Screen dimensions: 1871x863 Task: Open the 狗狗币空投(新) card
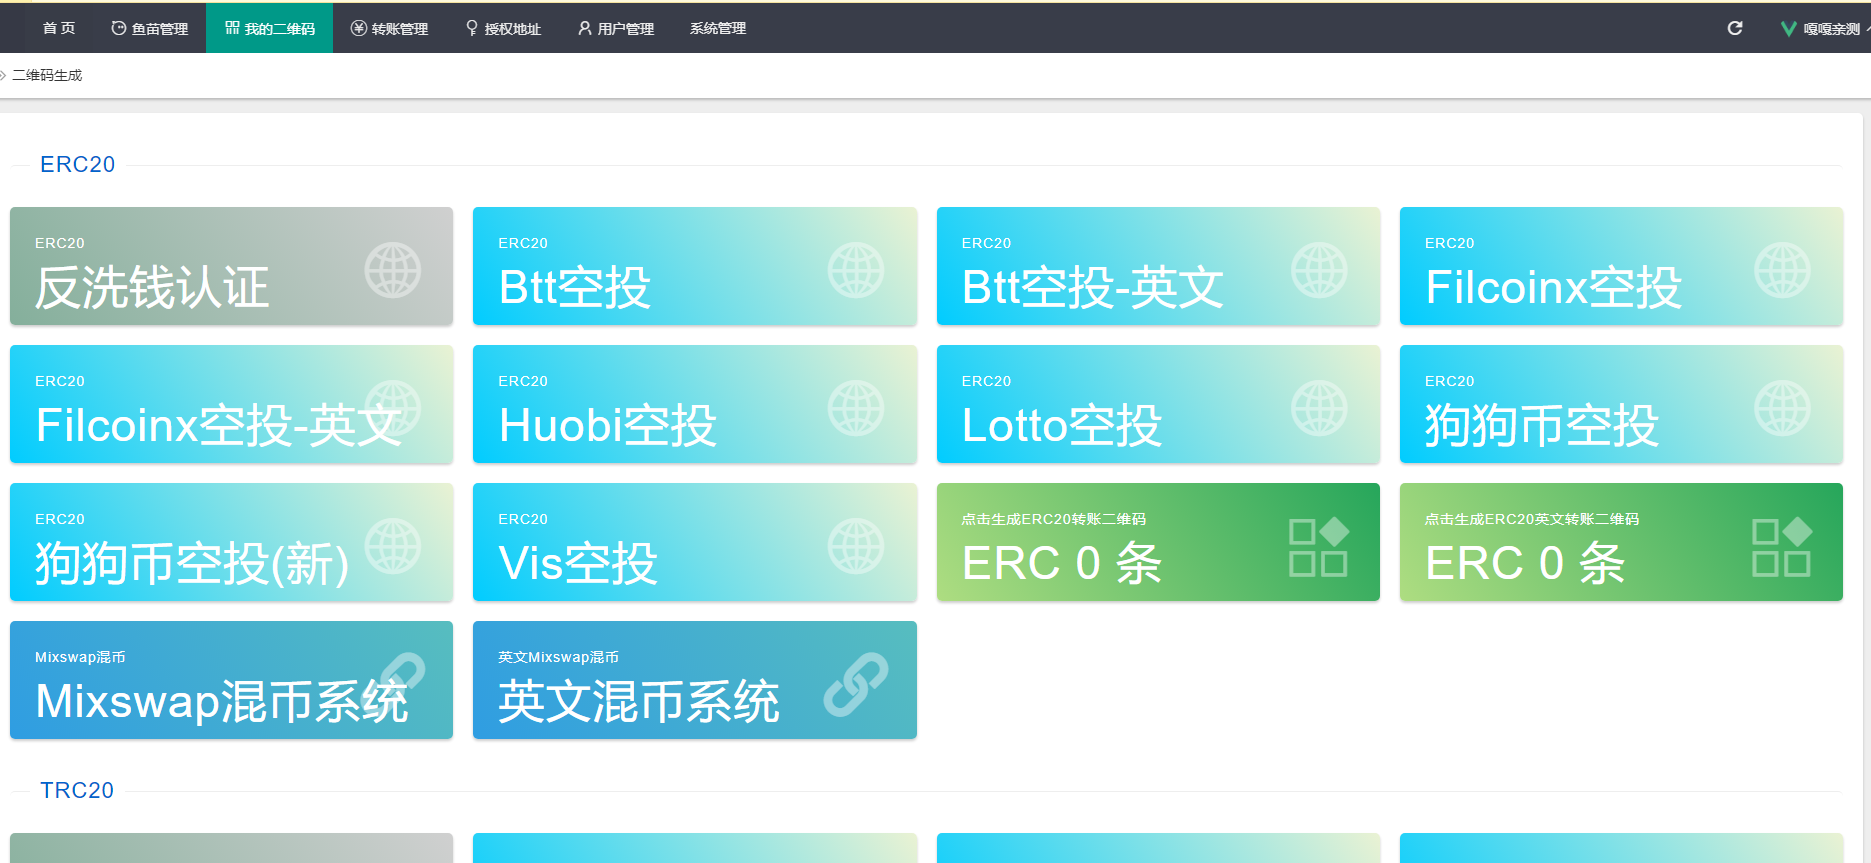[231, 542]
